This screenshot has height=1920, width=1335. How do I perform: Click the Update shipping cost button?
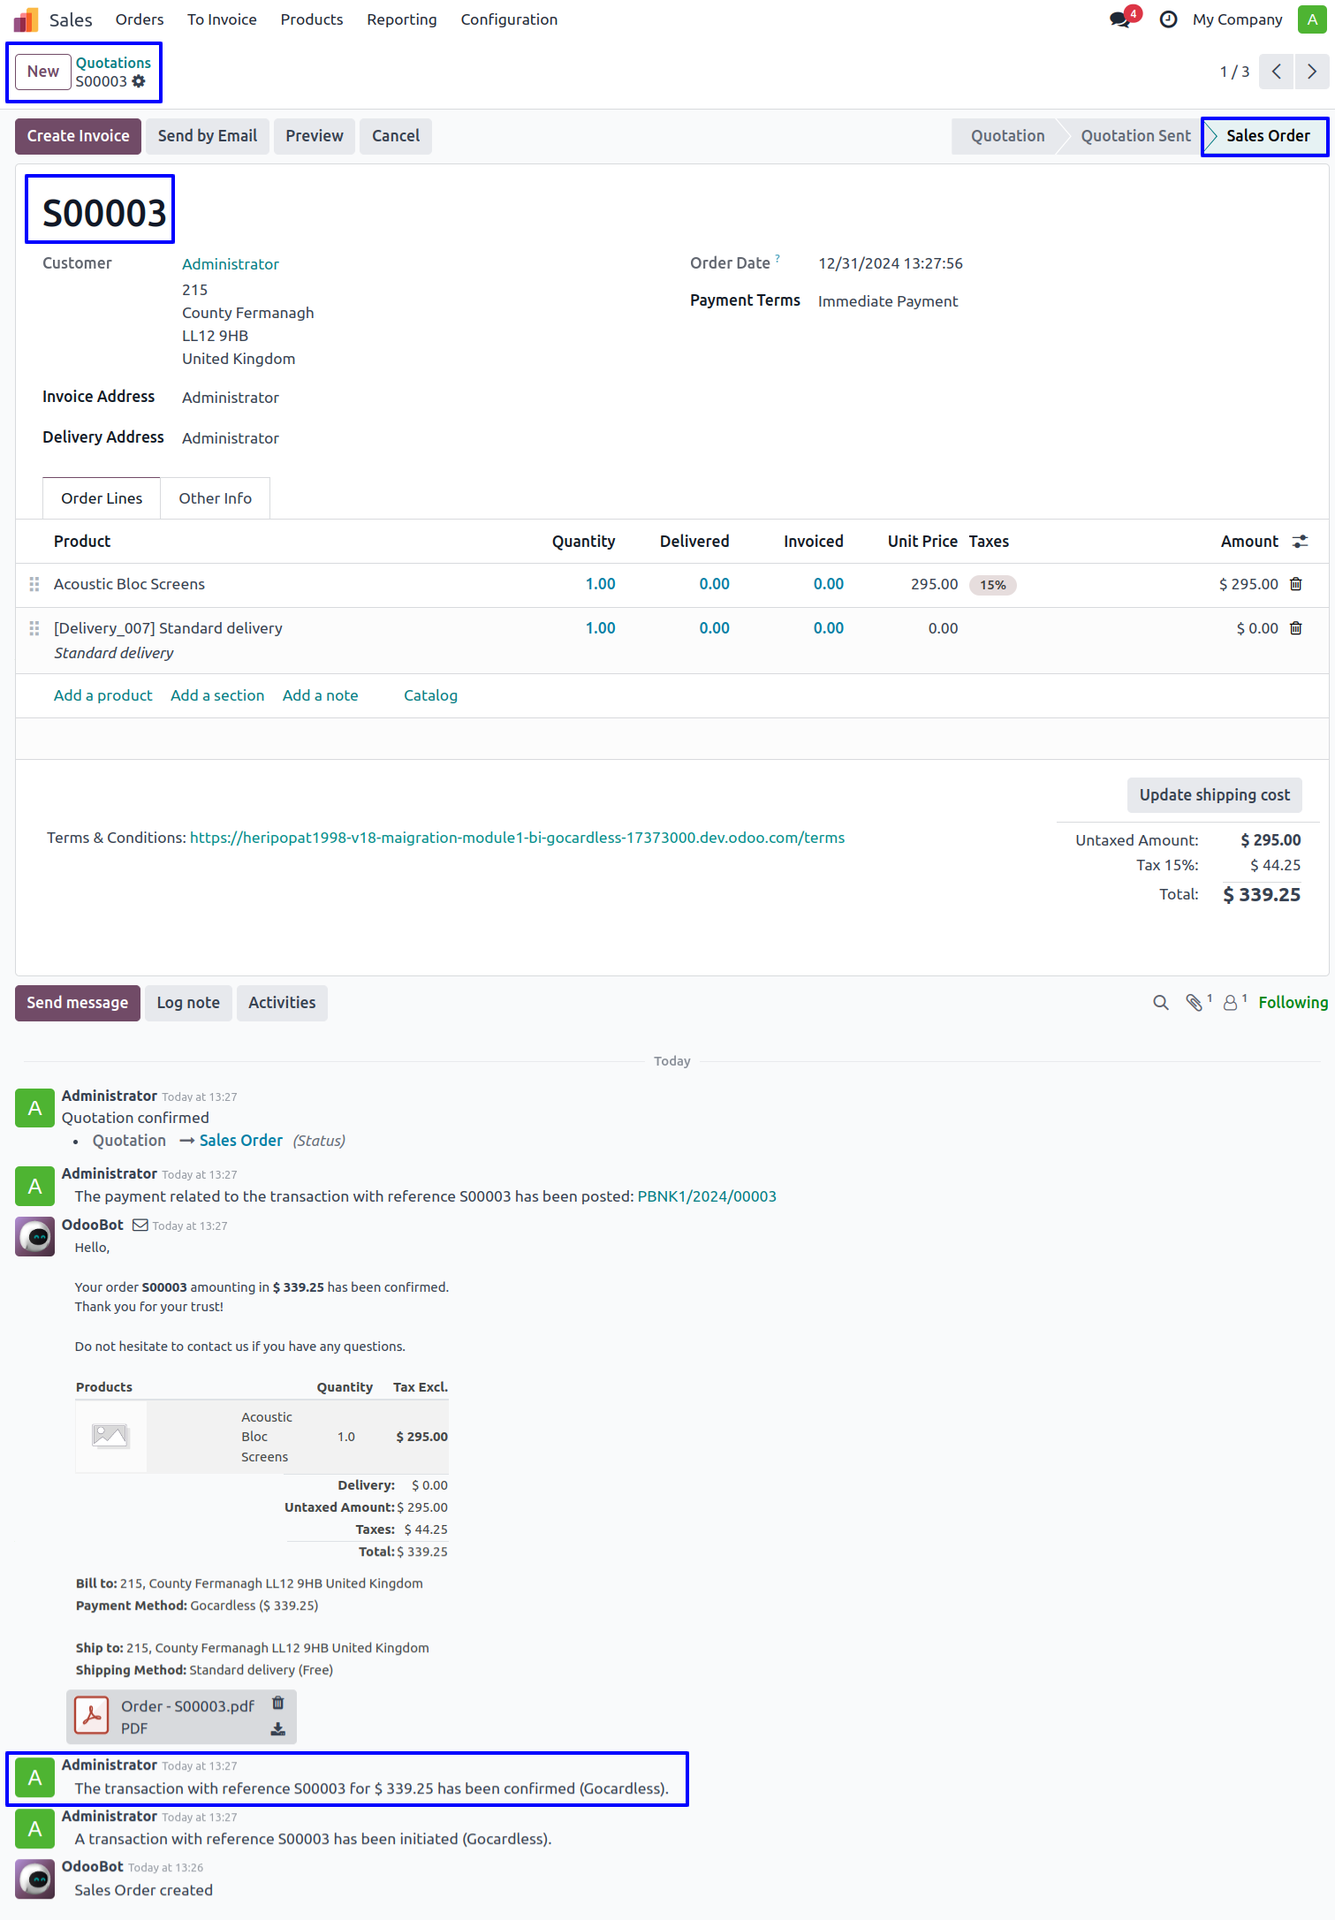click(x=1214, y=795)
